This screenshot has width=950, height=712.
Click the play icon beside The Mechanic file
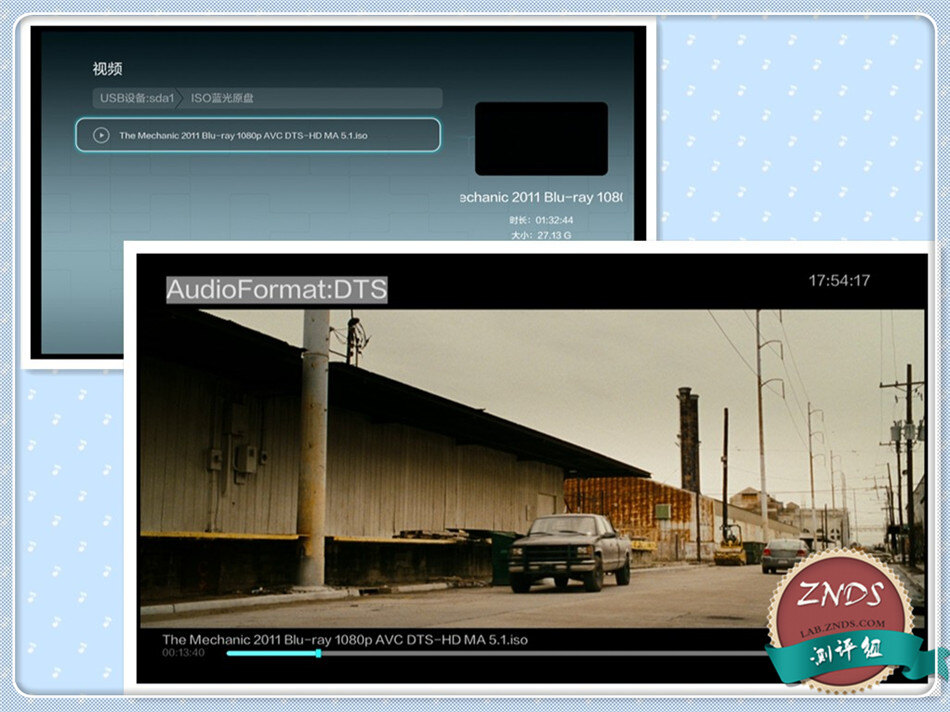(x=100, y=135)
